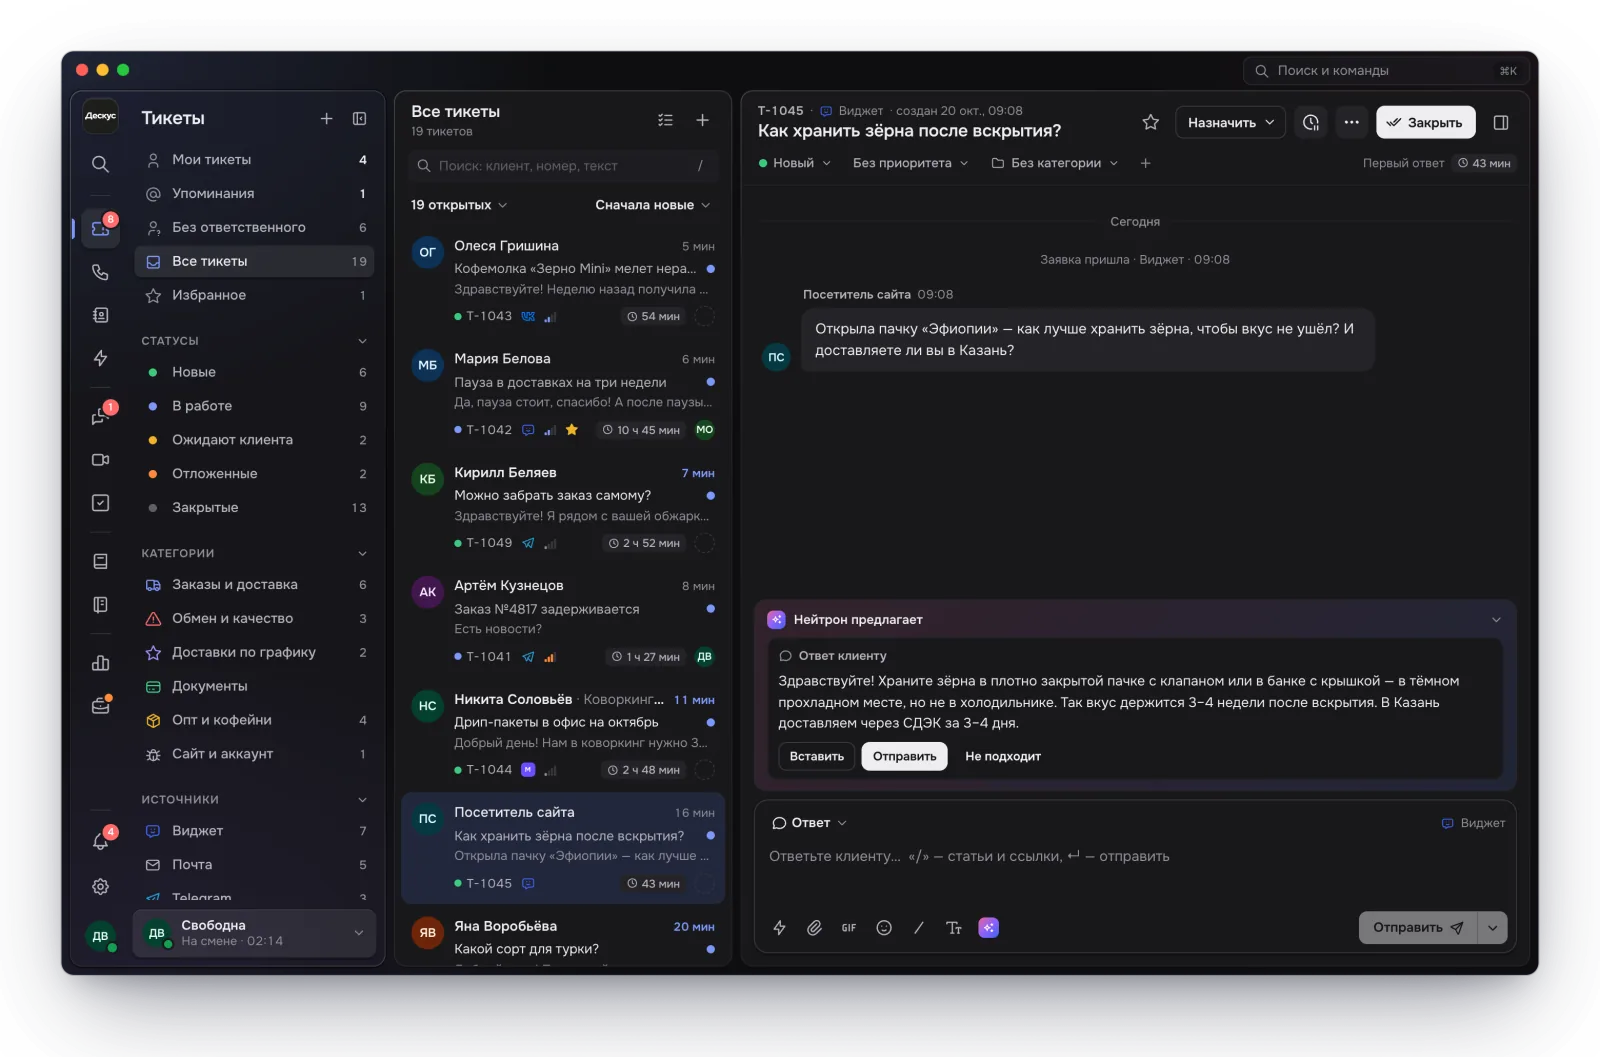
Task: Click Закрыть to close the ticket
Action: 1425,122
